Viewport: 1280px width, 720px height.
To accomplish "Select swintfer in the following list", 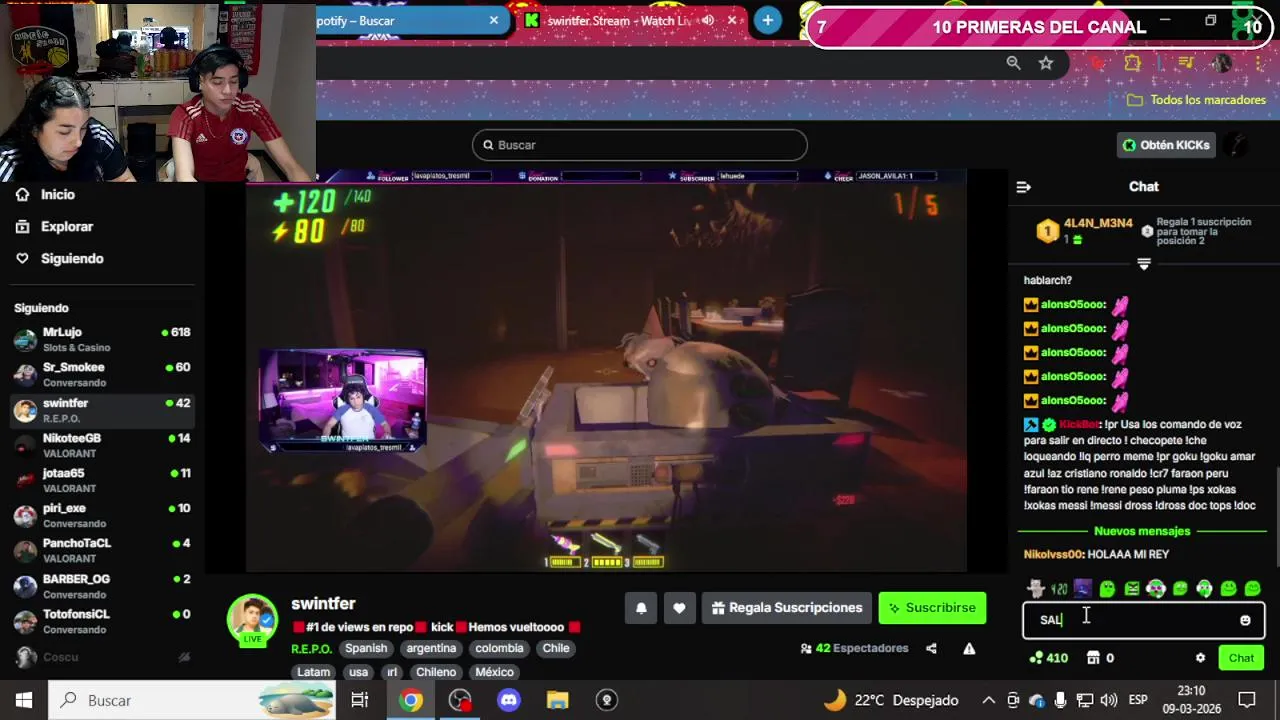I will click(x=100, y=410).
